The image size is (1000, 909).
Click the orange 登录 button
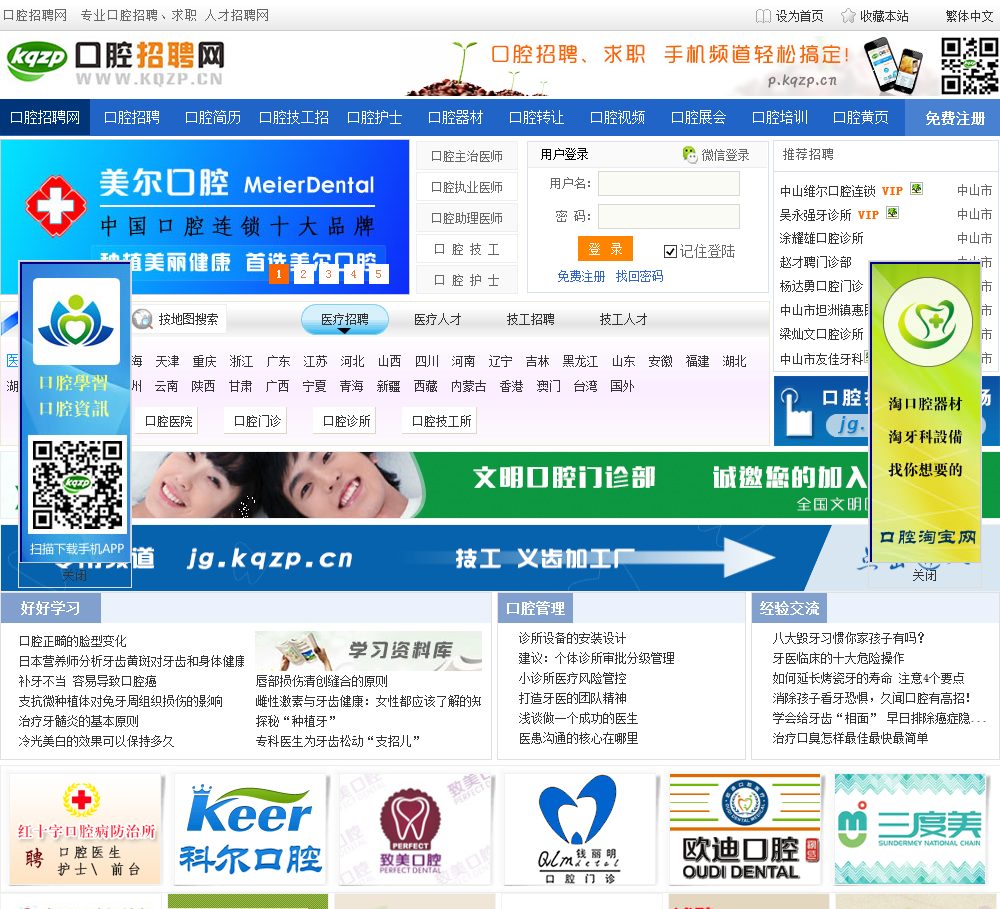tap(605, 249)
